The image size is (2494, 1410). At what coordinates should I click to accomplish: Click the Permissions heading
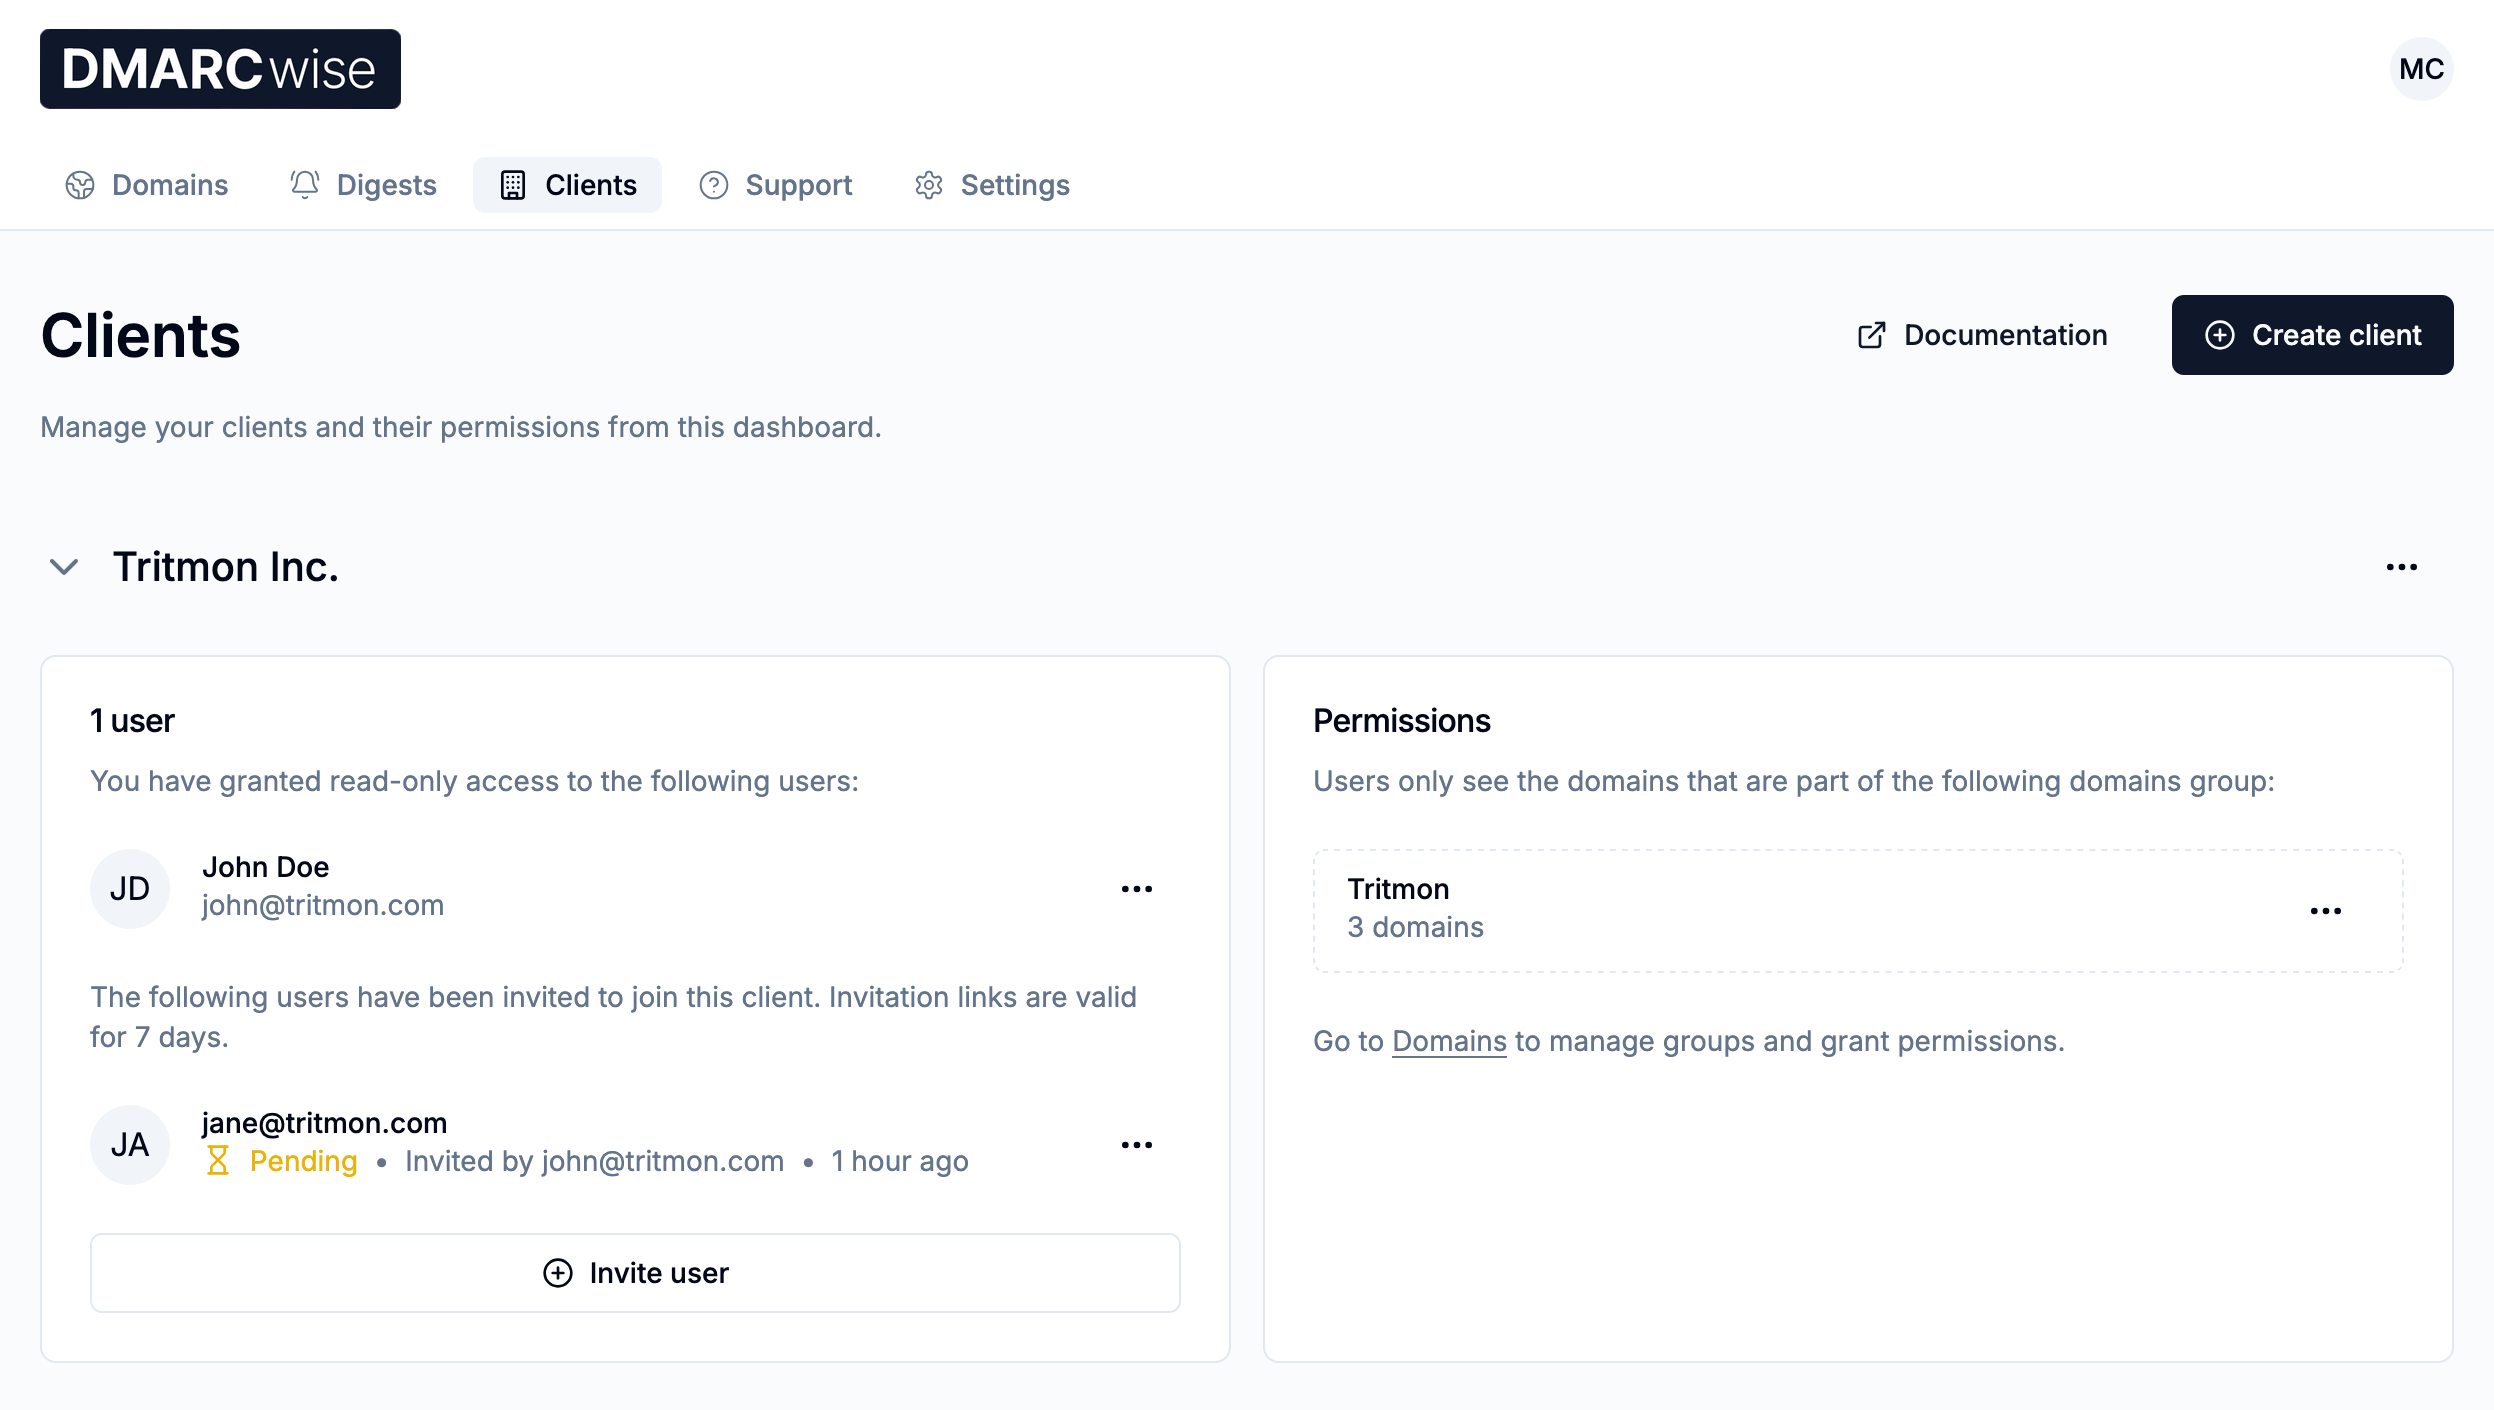[x=1401, y=721]
